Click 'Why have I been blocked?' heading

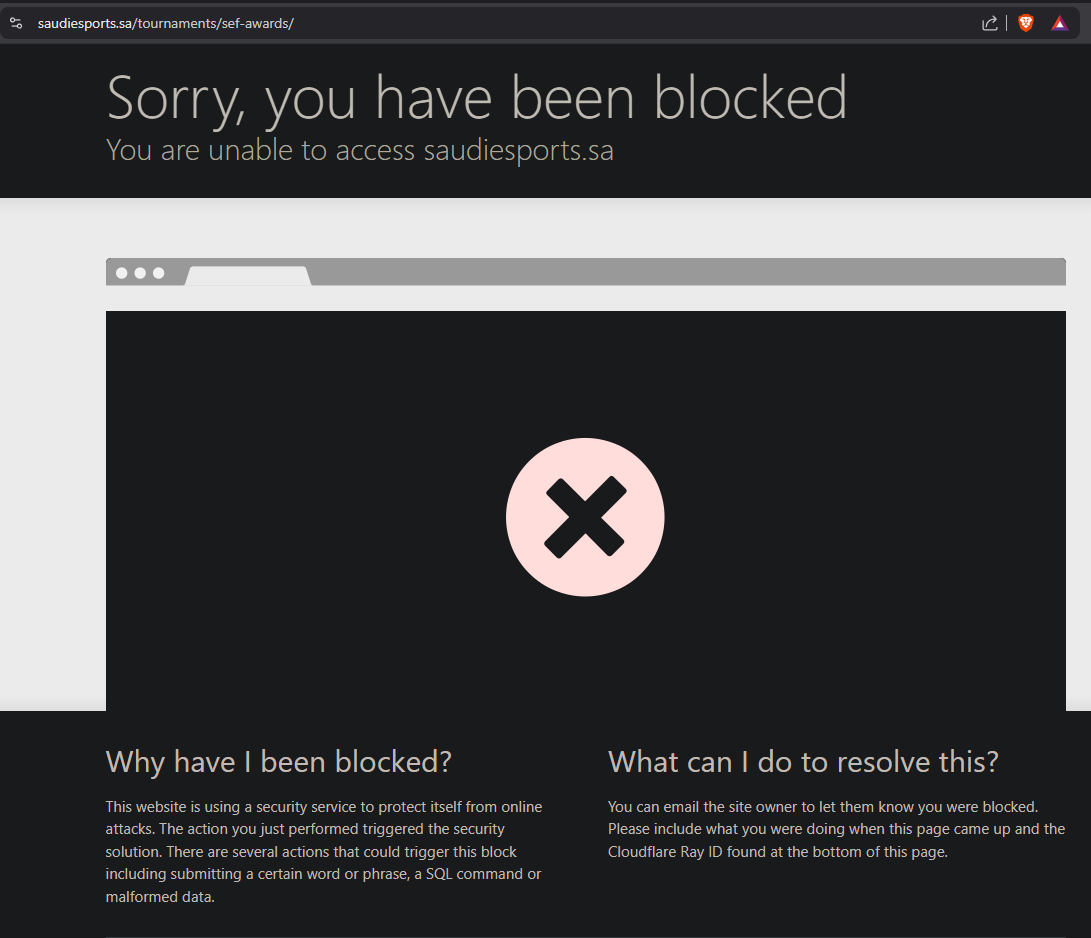coord(279,762)
